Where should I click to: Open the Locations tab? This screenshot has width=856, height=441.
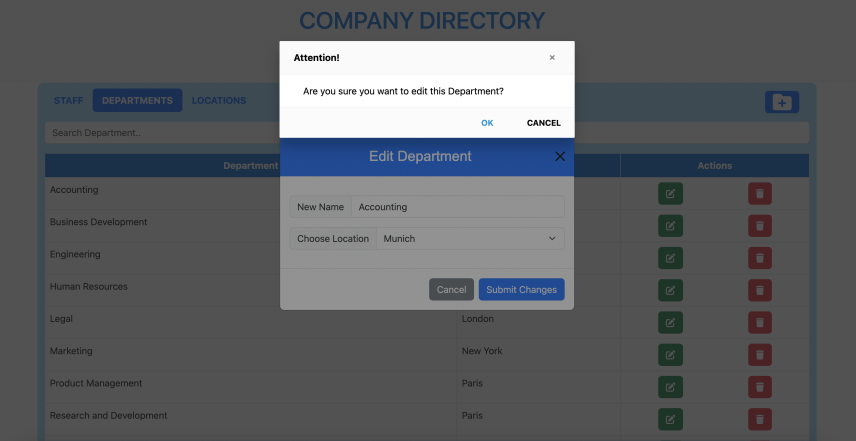(x=219, y=101)
